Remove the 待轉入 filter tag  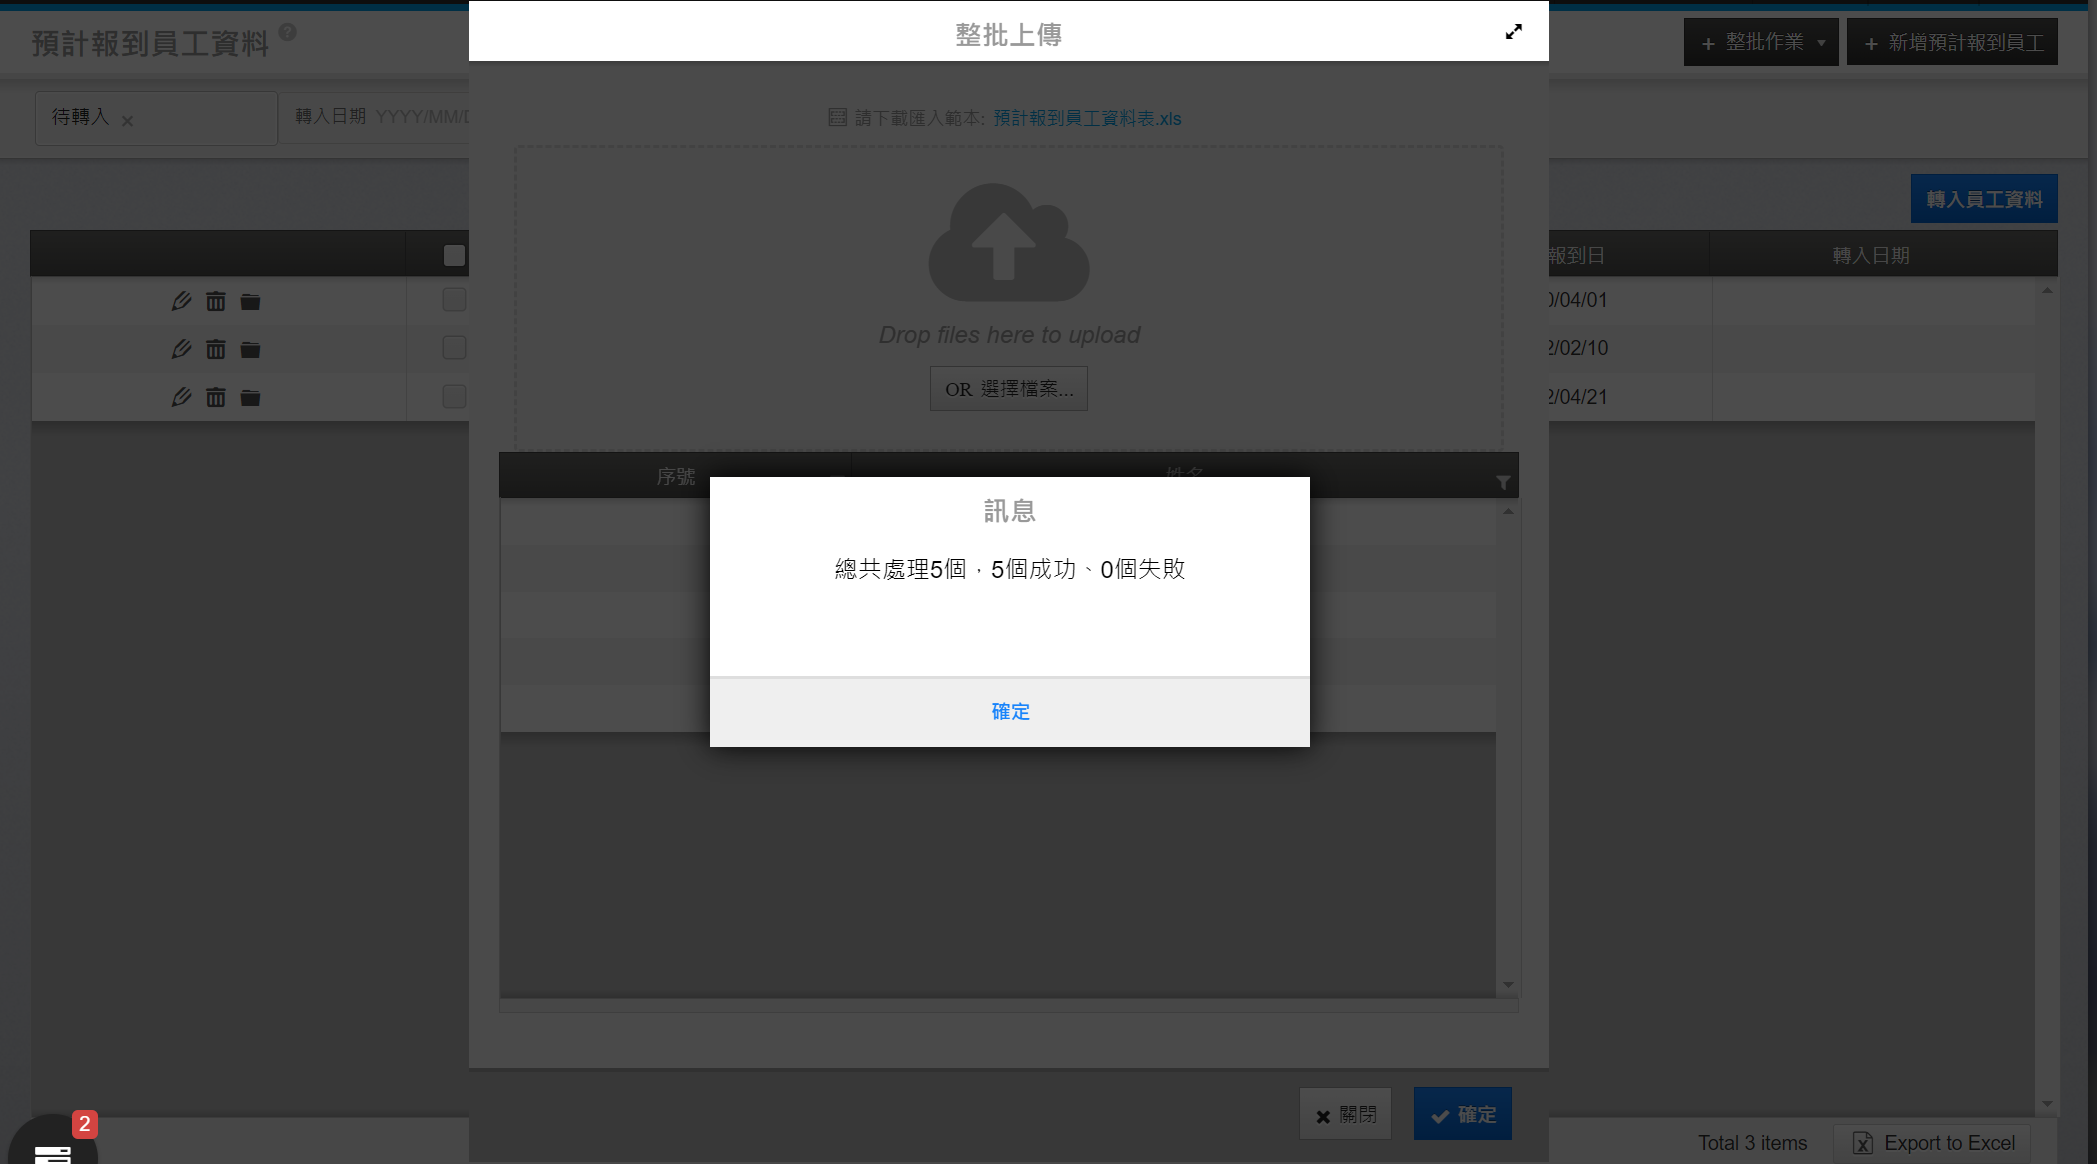click(x=127, y=121)
